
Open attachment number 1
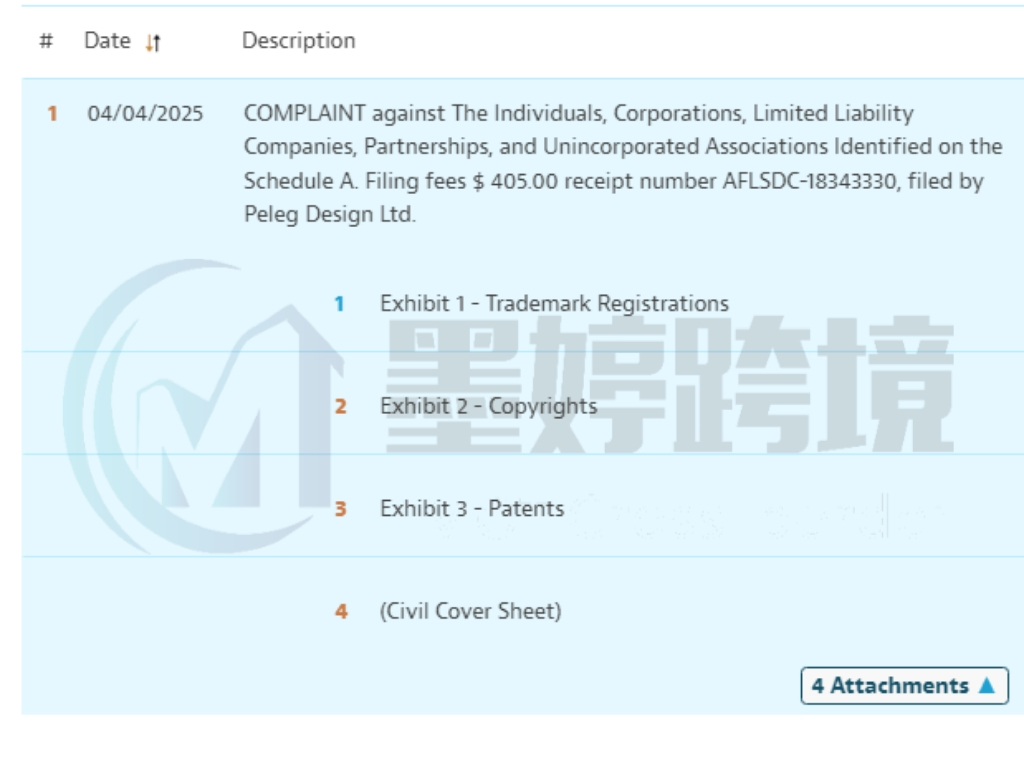point(340,303)
